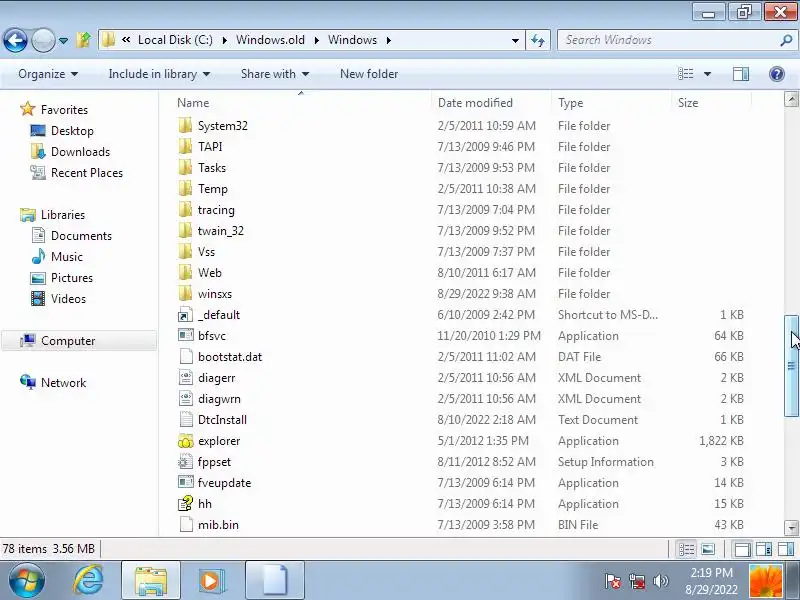Switch to large icons view in status bar
Image resolution: width=800 pixels, height=600 pixels.
click(708, 549)
